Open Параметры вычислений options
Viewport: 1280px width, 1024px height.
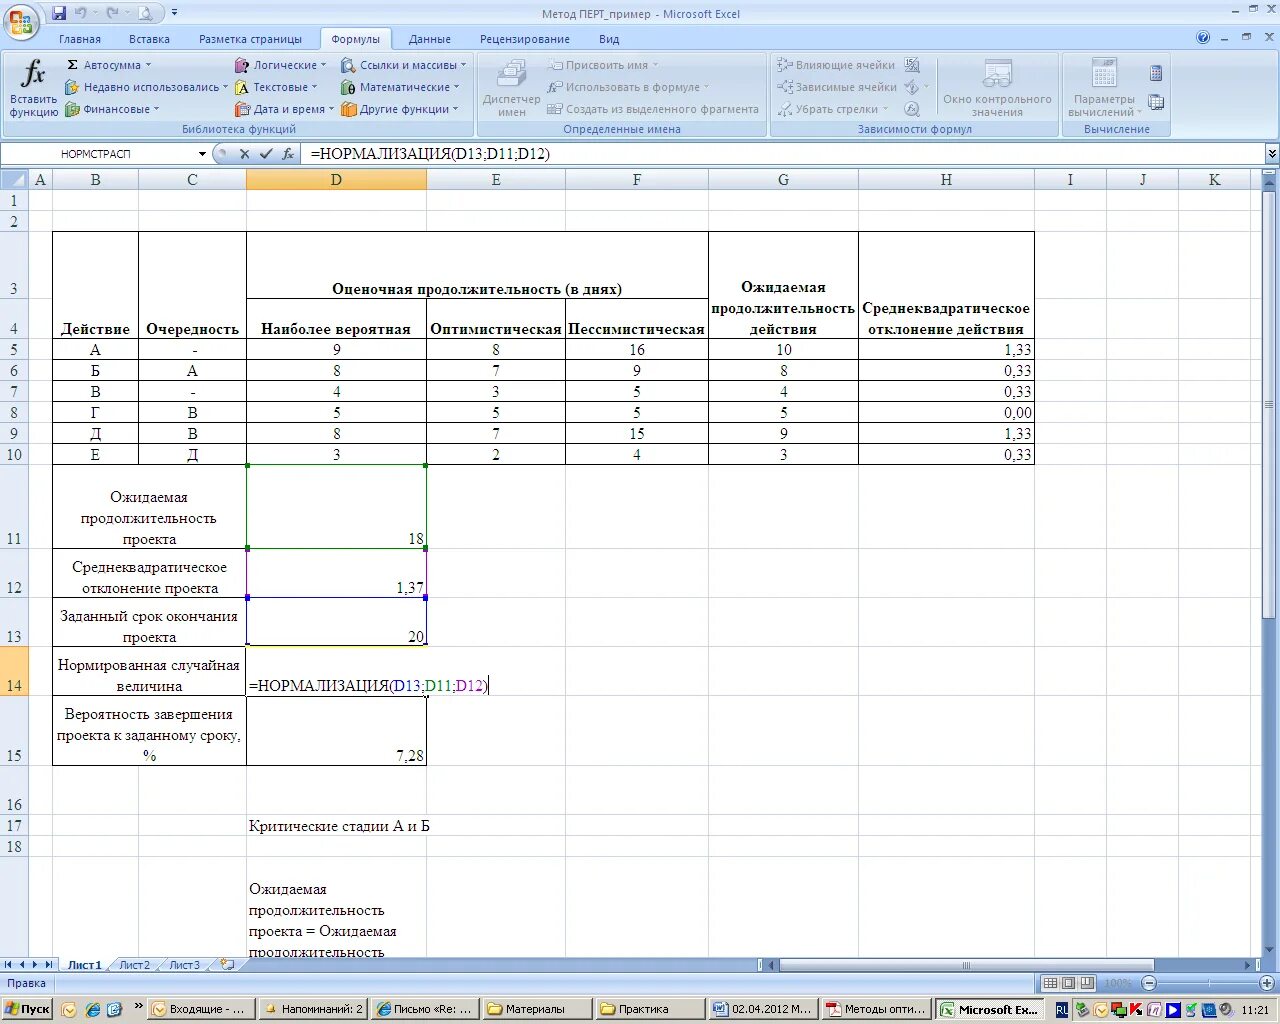[1104, 88]
